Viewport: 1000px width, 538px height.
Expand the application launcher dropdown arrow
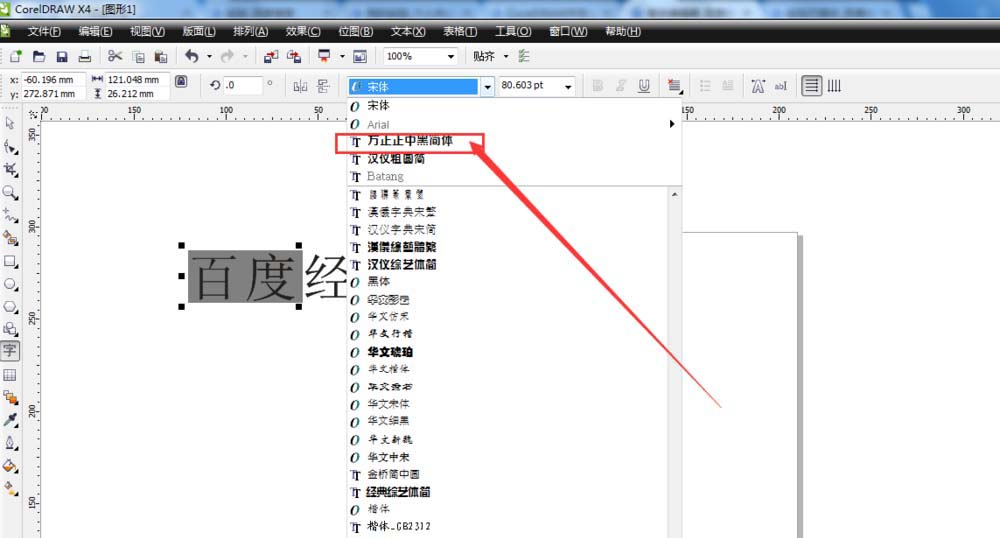342,56
